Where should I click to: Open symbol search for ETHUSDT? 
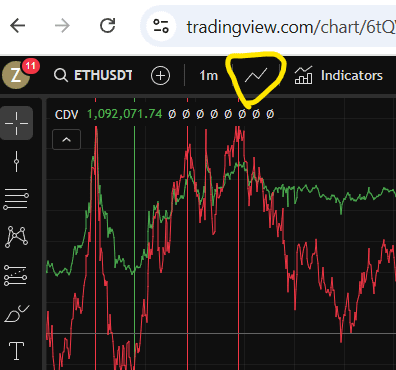point(93,75)
